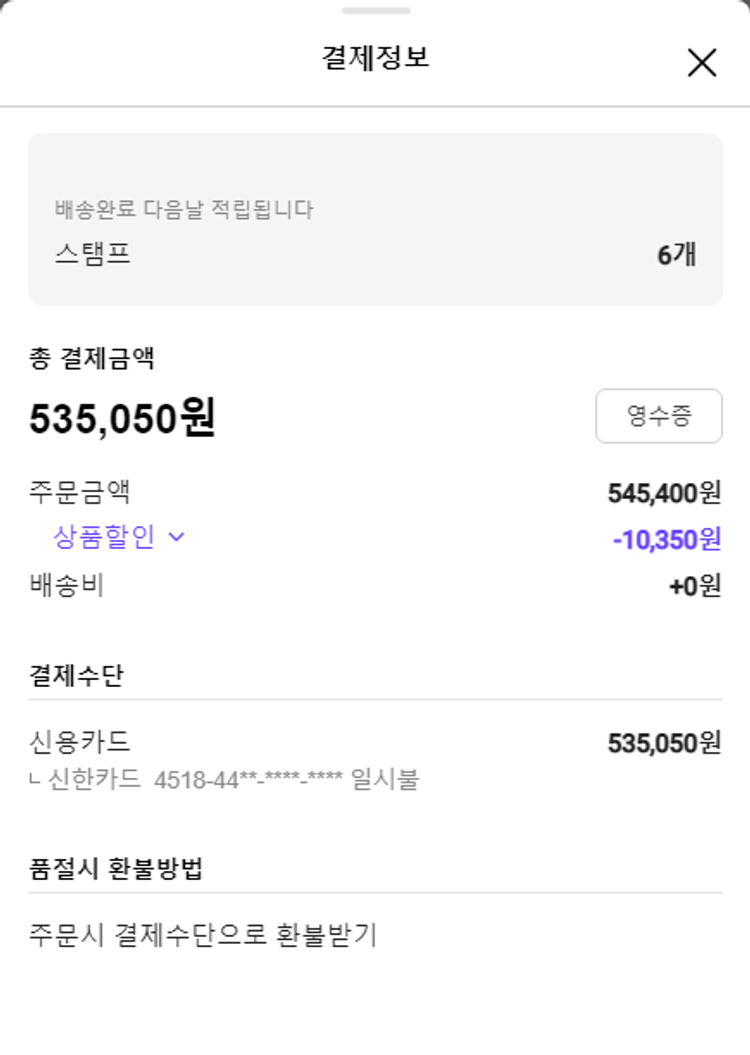Screen dimensions: 750x1055
Task: Click the 결제정보 header title
Action: pyautogui.click(x=375, y=58)
